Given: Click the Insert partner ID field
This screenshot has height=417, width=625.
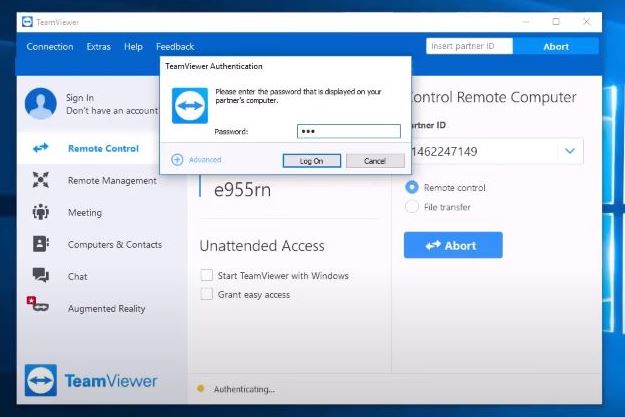Looking at the screenshot, I should coord(469,46).
